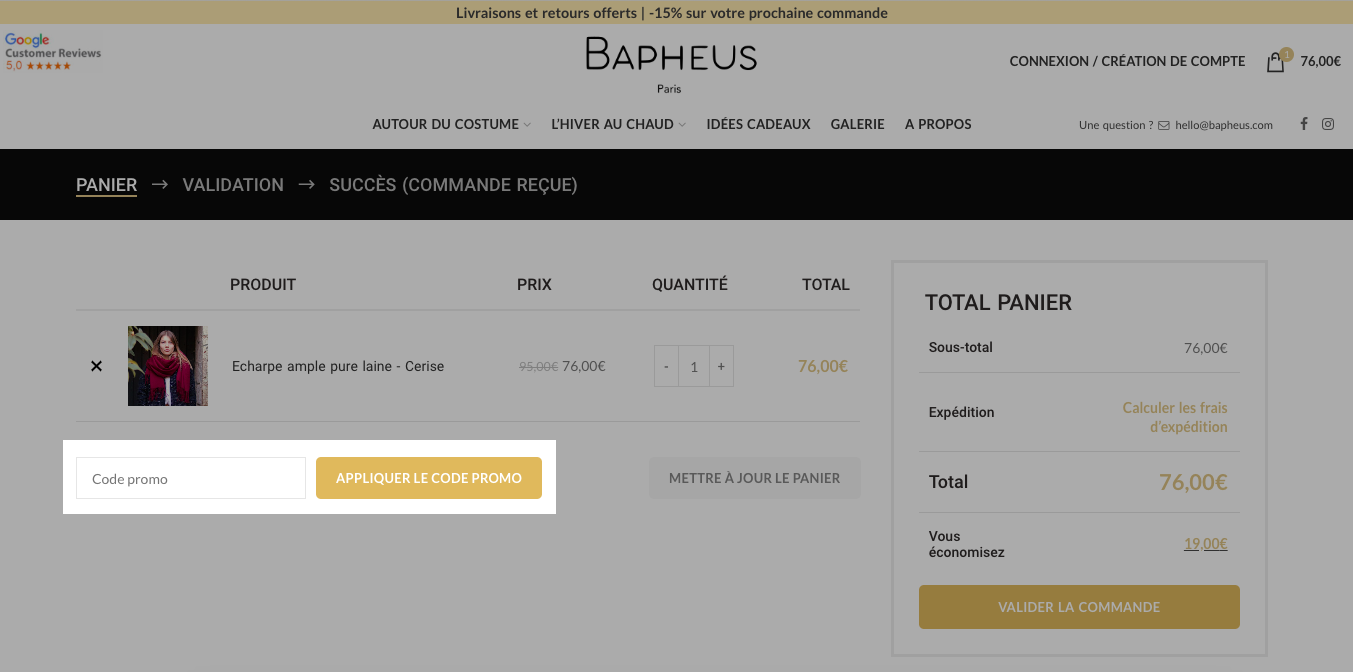Click the Bapheus Paris logo
Screen dimensions: 1353x672
tap(671, 64)
